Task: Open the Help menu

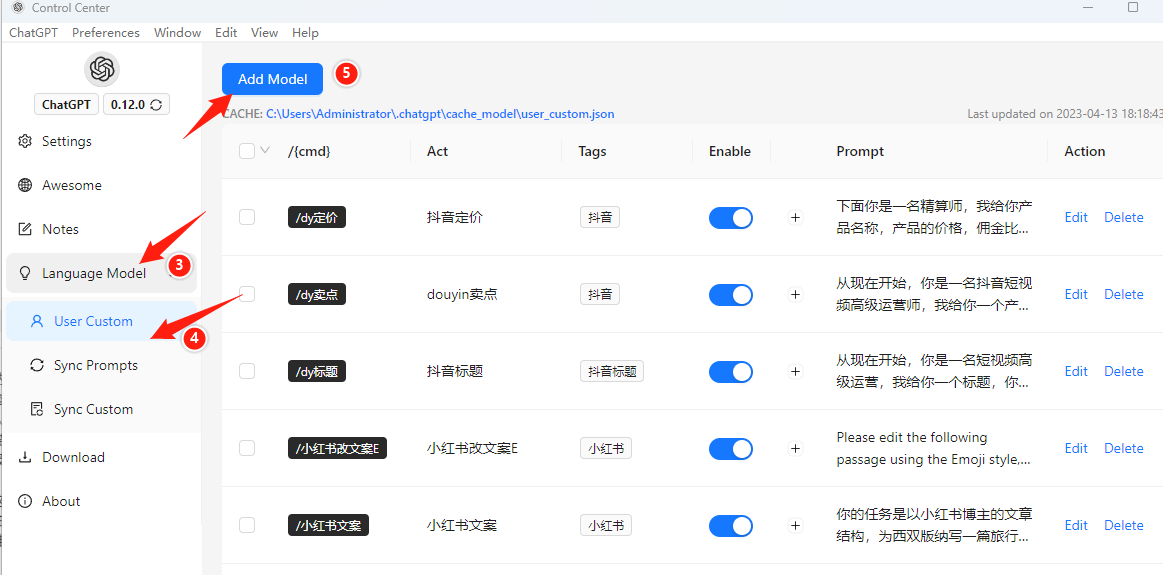Action: (x=305, y=33)
